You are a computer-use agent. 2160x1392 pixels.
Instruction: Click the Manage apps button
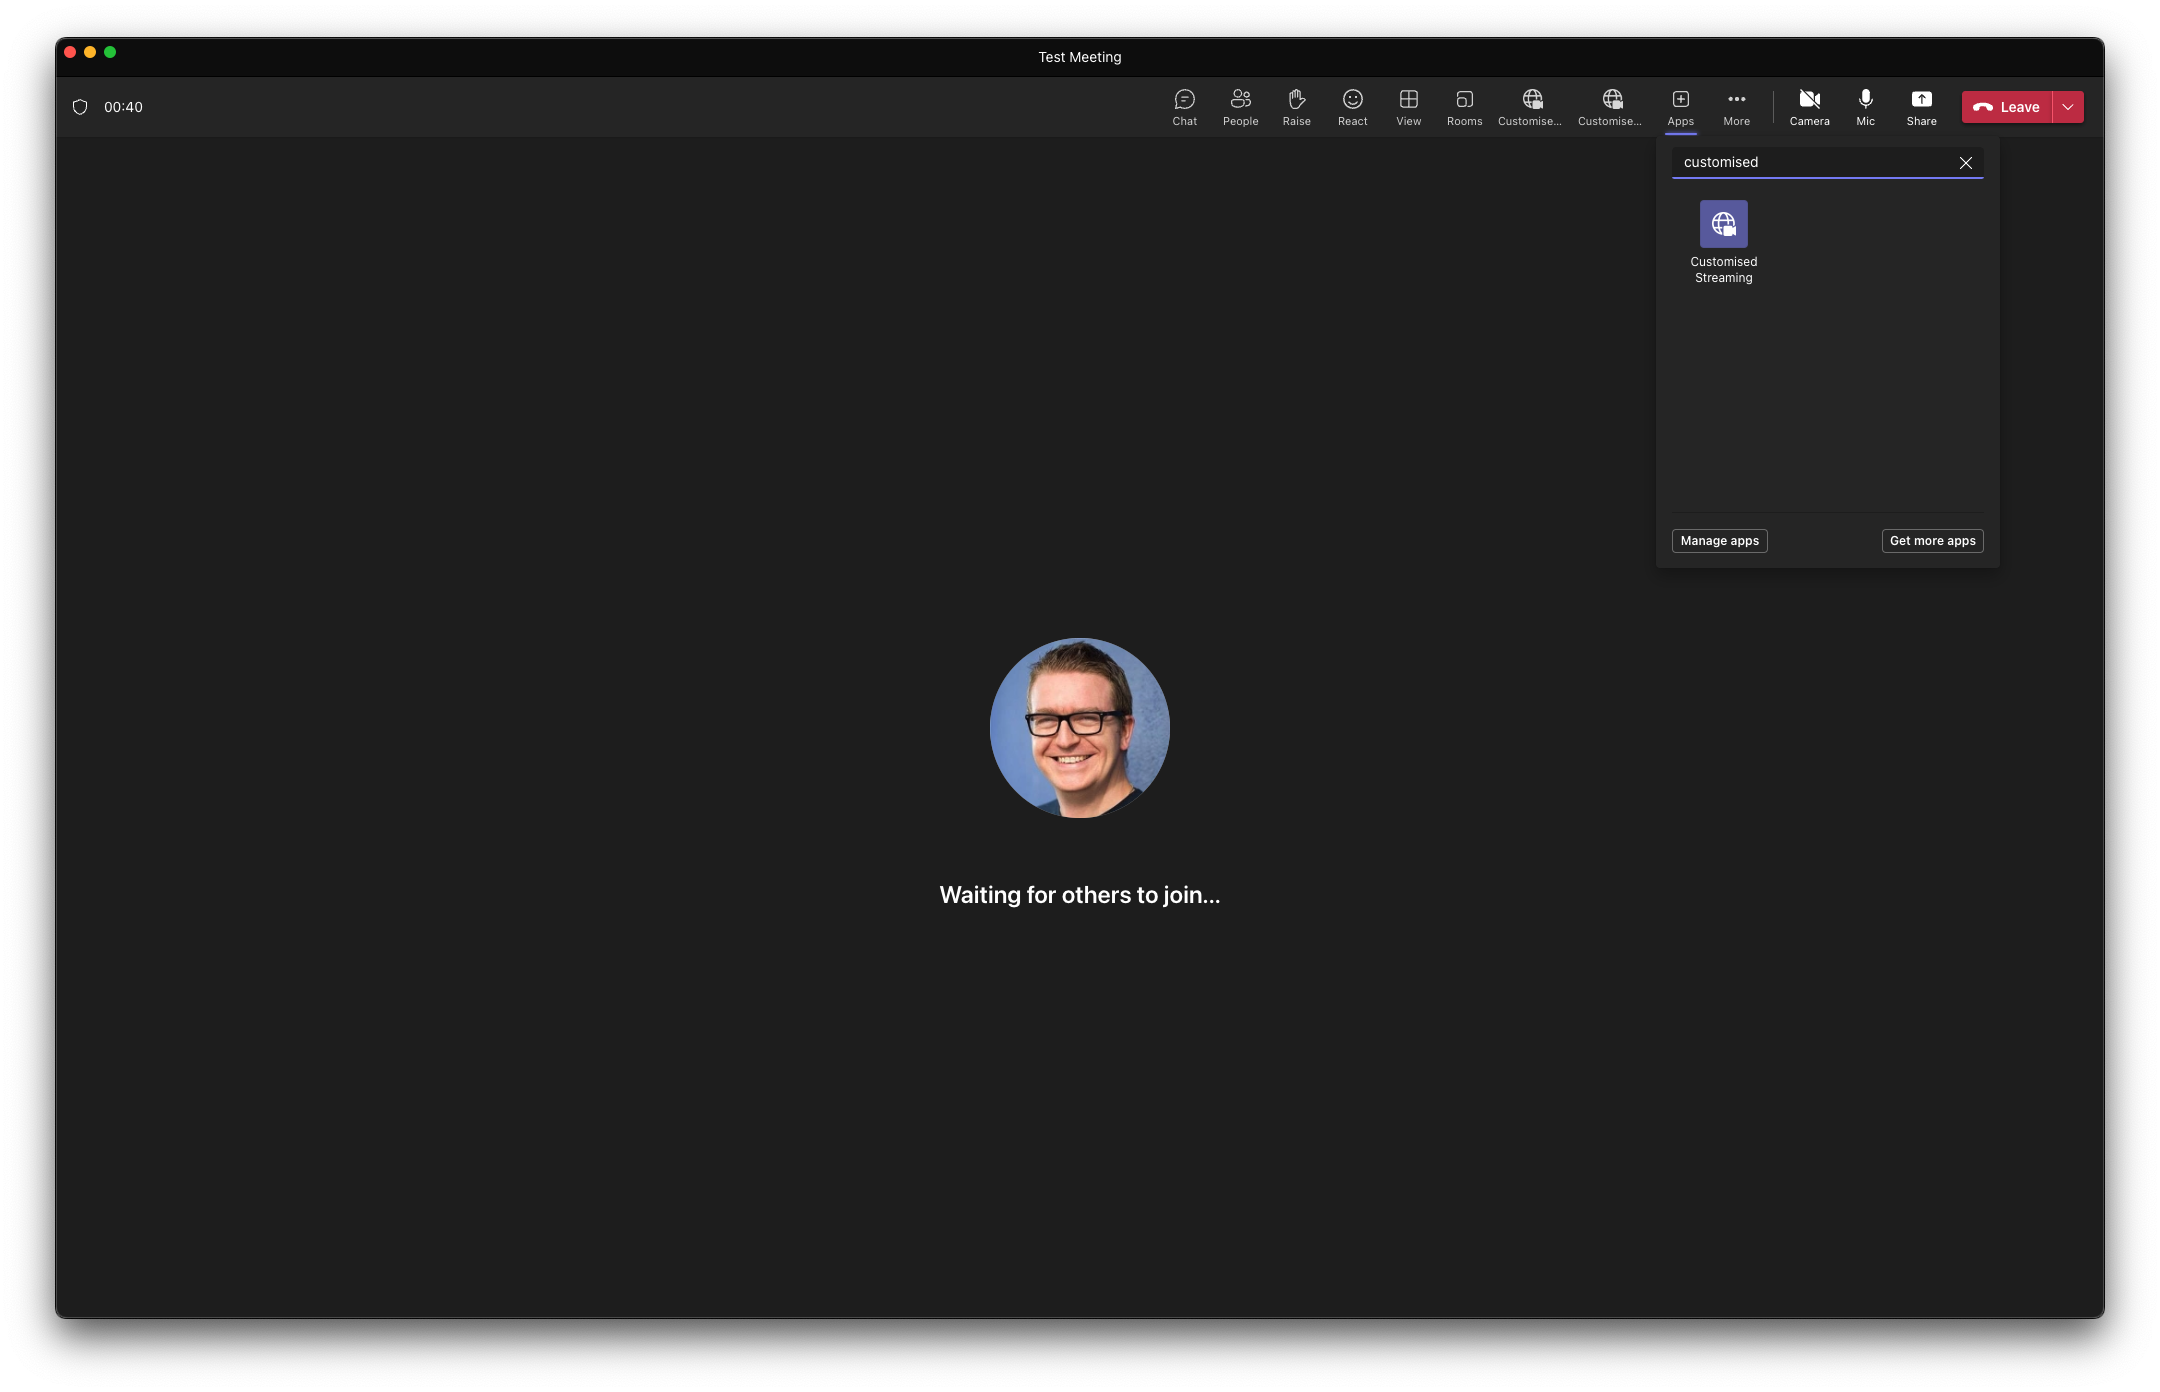(1719, 541)
